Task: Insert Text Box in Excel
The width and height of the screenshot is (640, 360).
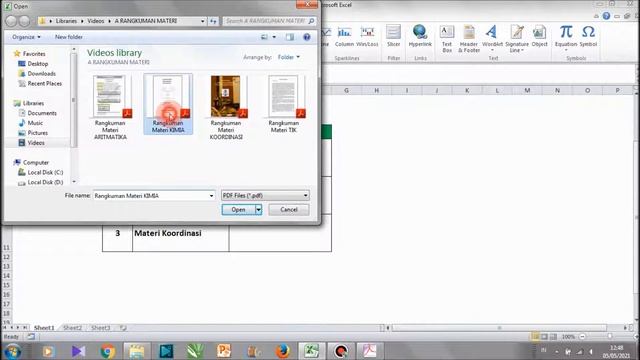Action: (x=447, y=39)
